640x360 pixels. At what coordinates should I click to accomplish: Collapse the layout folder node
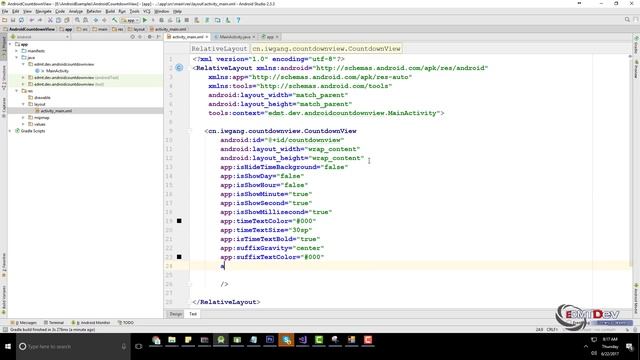point(23,104)
